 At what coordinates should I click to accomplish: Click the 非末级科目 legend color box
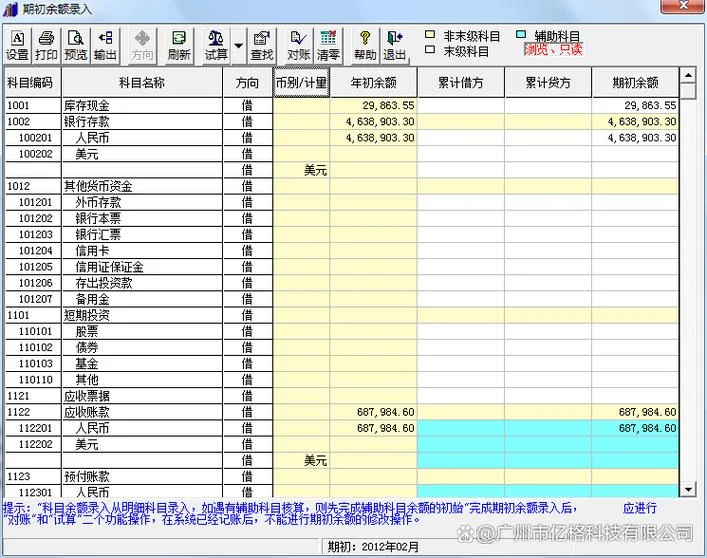point(431,34)
